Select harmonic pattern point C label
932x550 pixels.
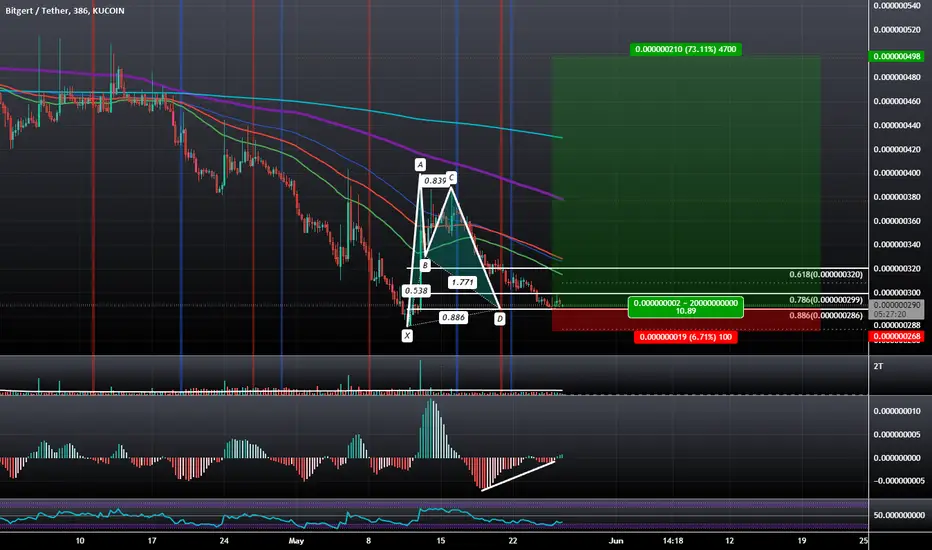point(451,177)
